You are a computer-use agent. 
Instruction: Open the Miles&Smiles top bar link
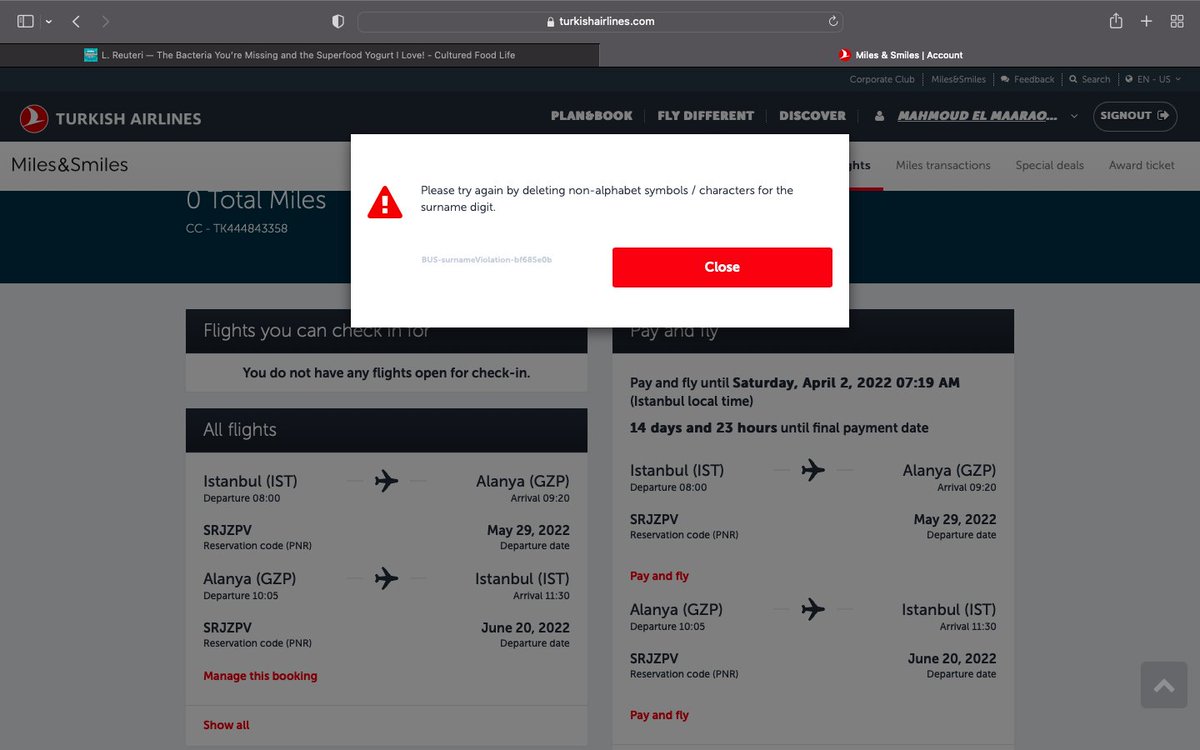tap(958, 79)
